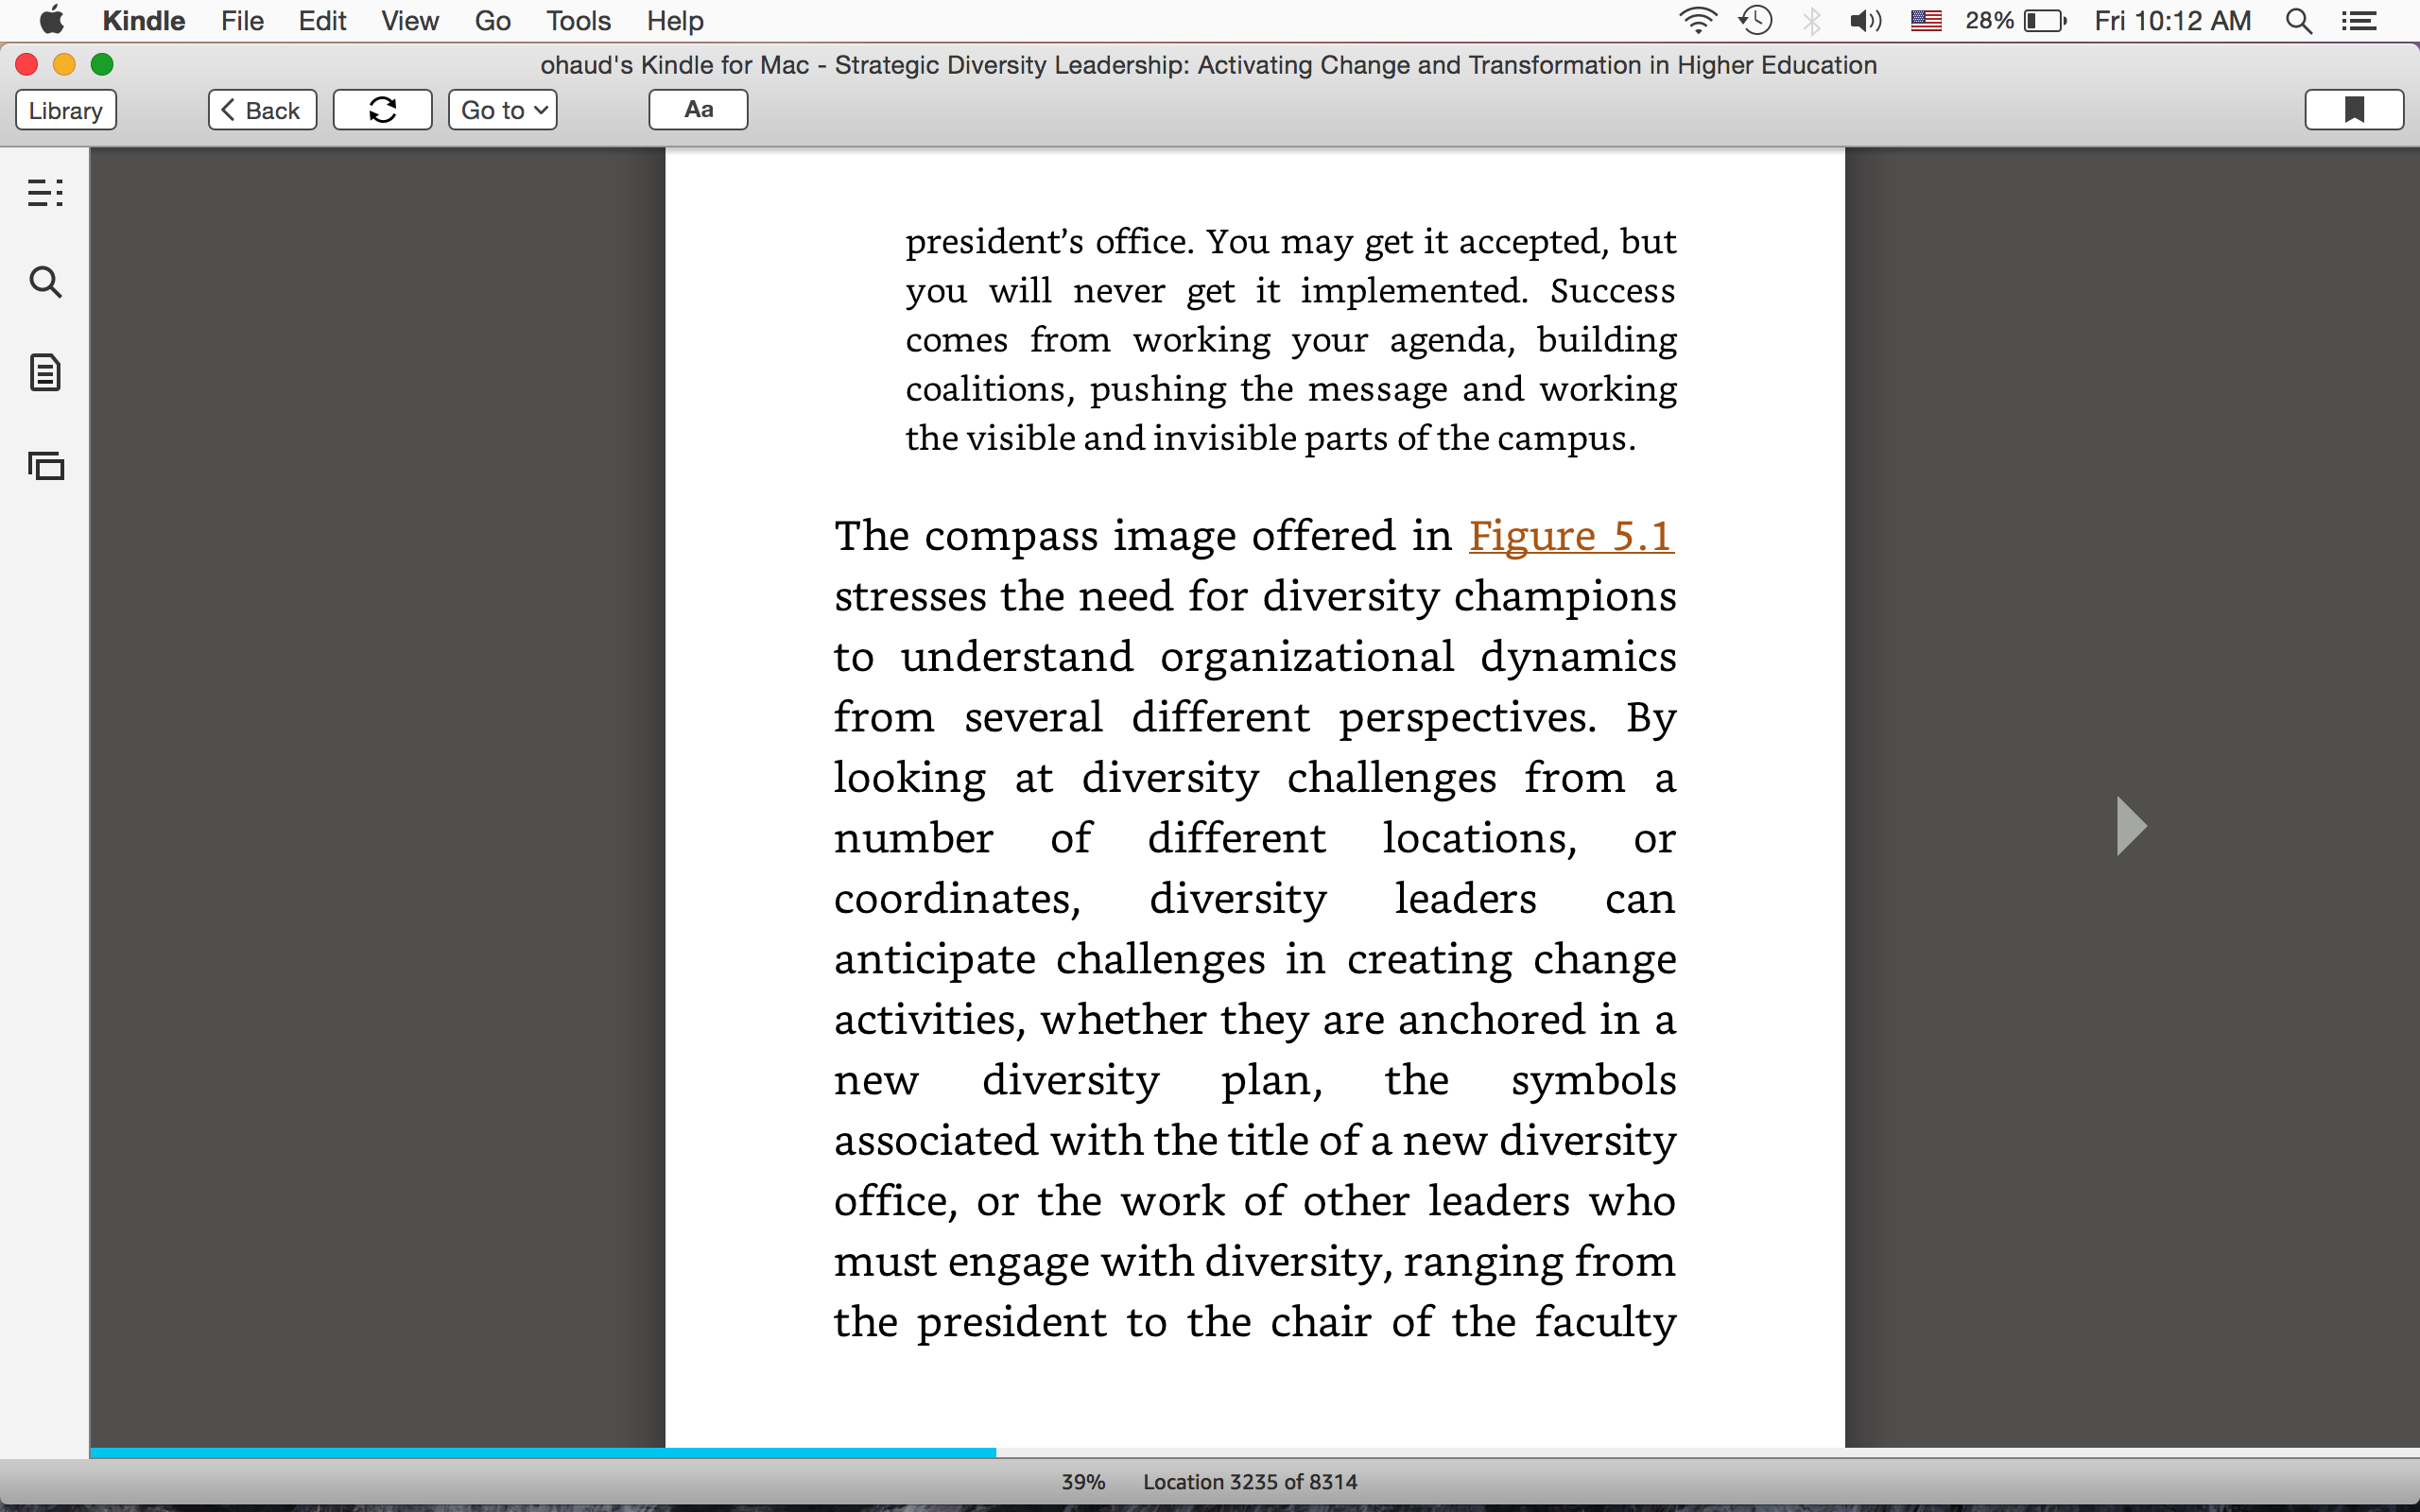Close the Kindle window
2420x1512 pixels.
[27, 65]
